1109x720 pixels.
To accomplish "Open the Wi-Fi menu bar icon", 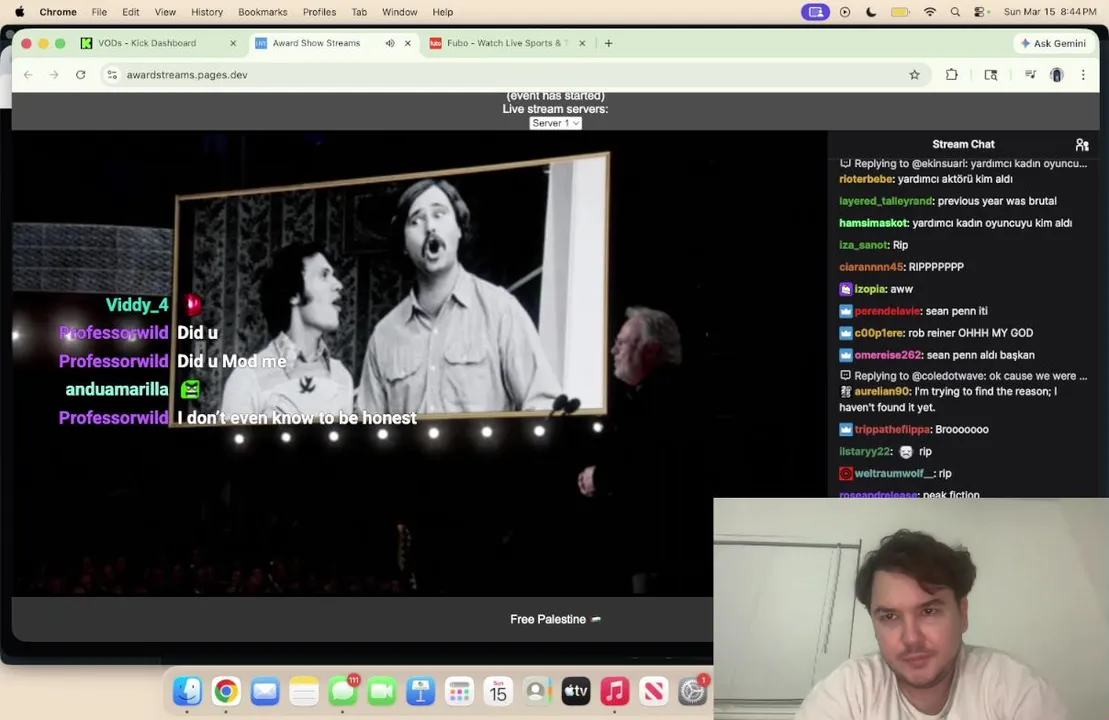I will point(930,12).
